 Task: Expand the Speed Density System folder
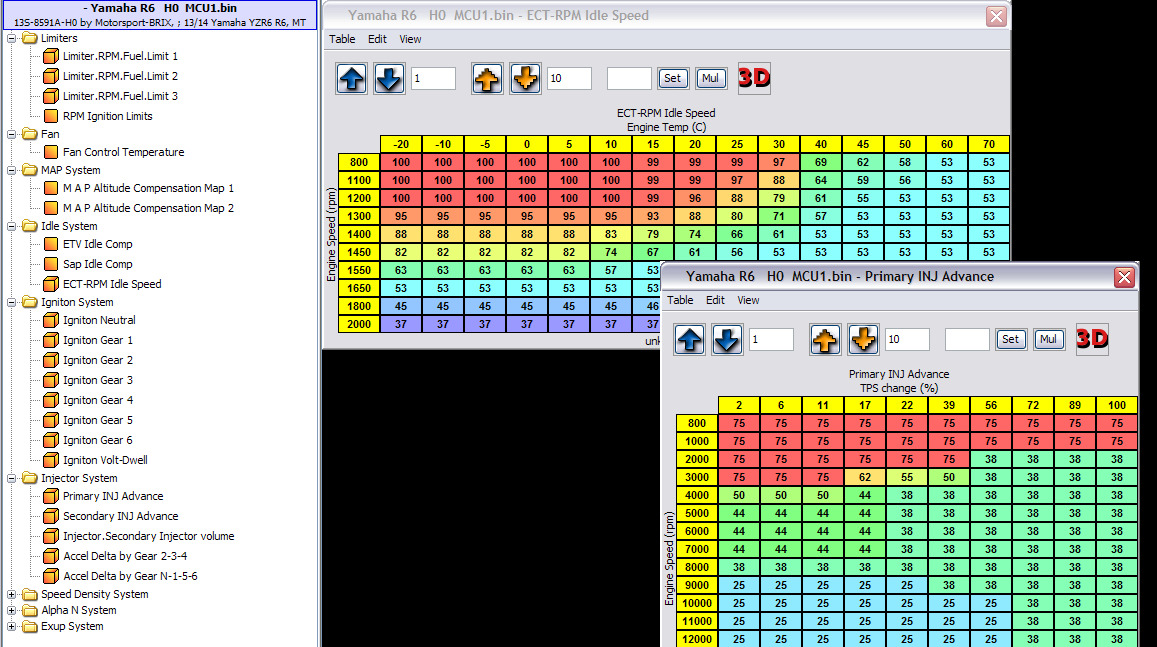pos(12,594)
